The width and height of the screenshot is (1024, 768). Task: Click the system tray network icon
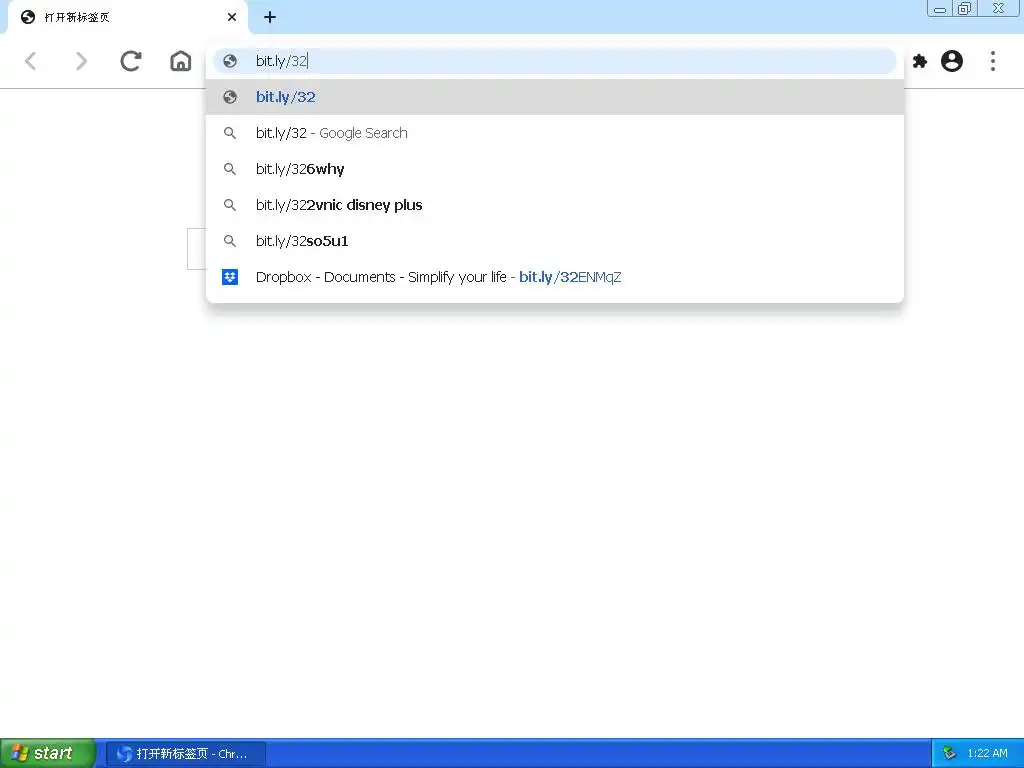tap(950, 754)
